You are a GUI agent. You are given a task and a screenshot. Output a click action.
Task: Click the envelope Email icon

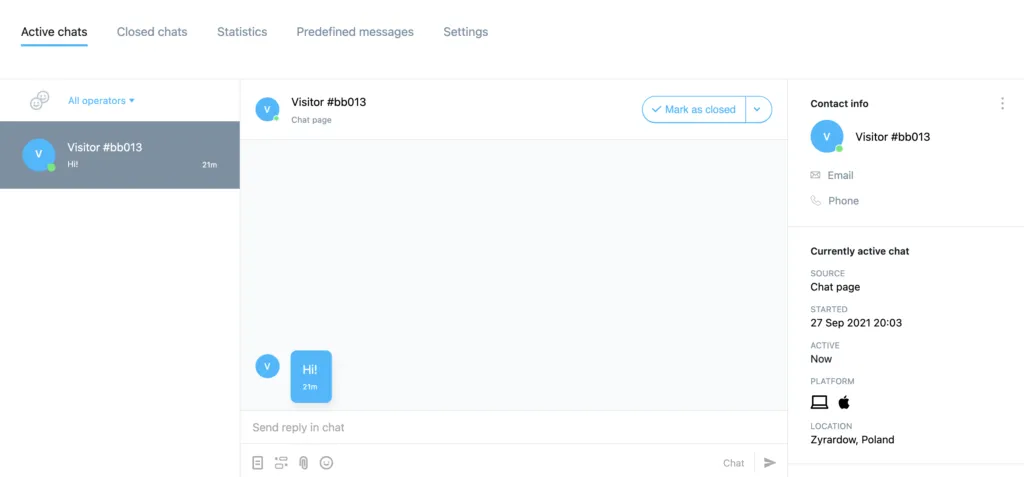815,175
